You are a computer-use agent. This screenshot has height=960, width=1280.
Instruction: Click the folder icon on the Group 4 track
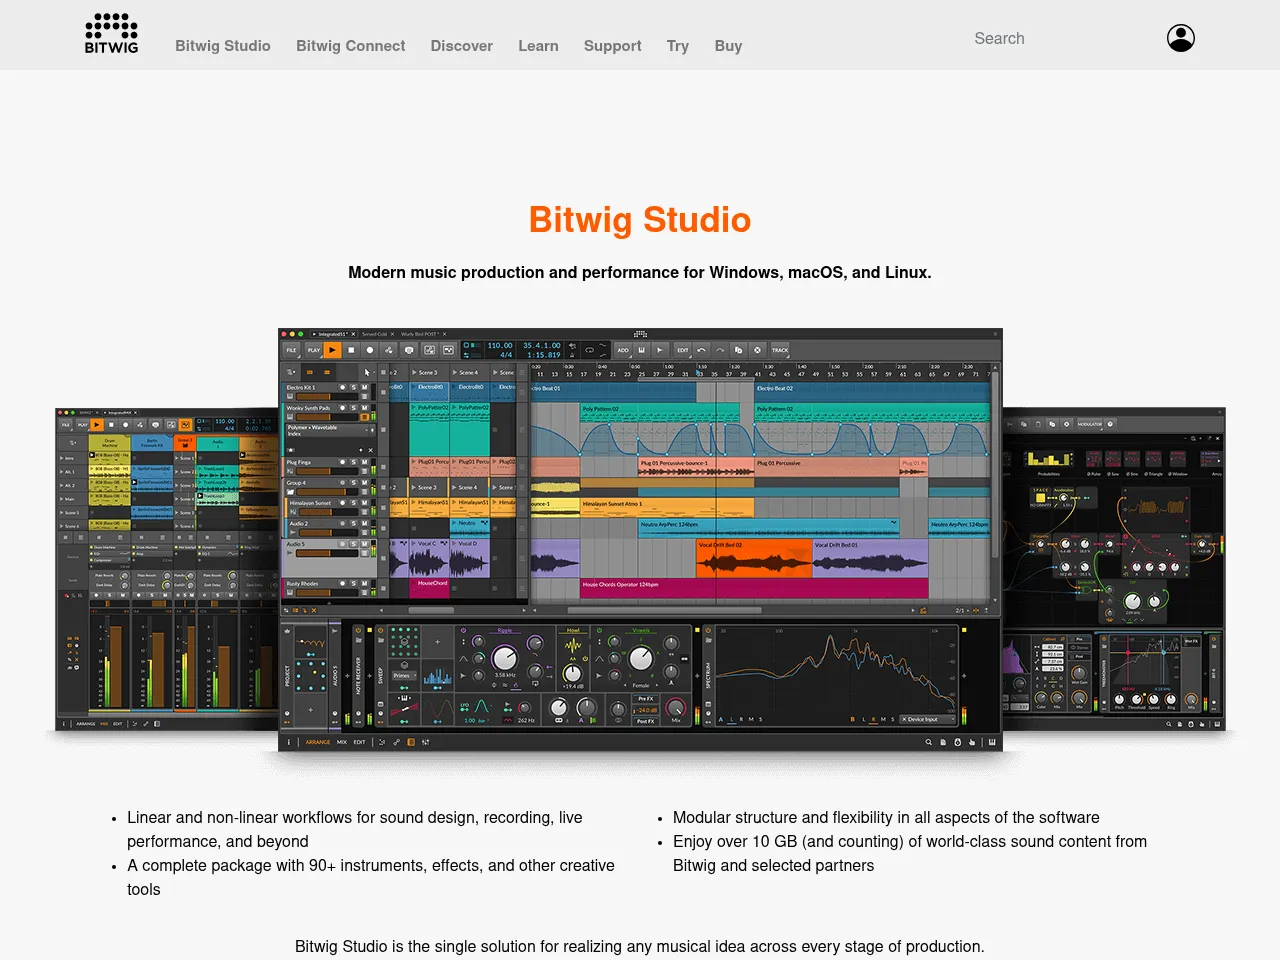(290, 491)
